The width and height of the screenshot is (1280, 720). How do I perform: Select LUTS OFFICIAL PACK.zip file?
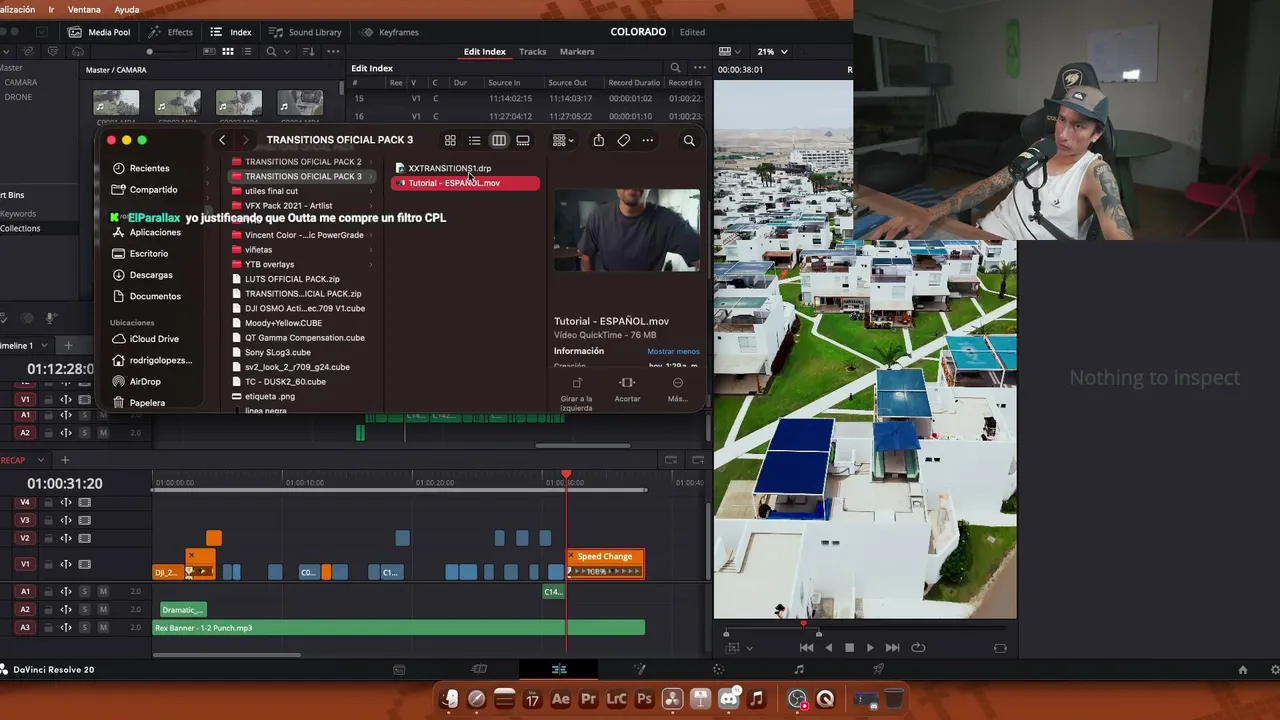click(x=292, y=279)
